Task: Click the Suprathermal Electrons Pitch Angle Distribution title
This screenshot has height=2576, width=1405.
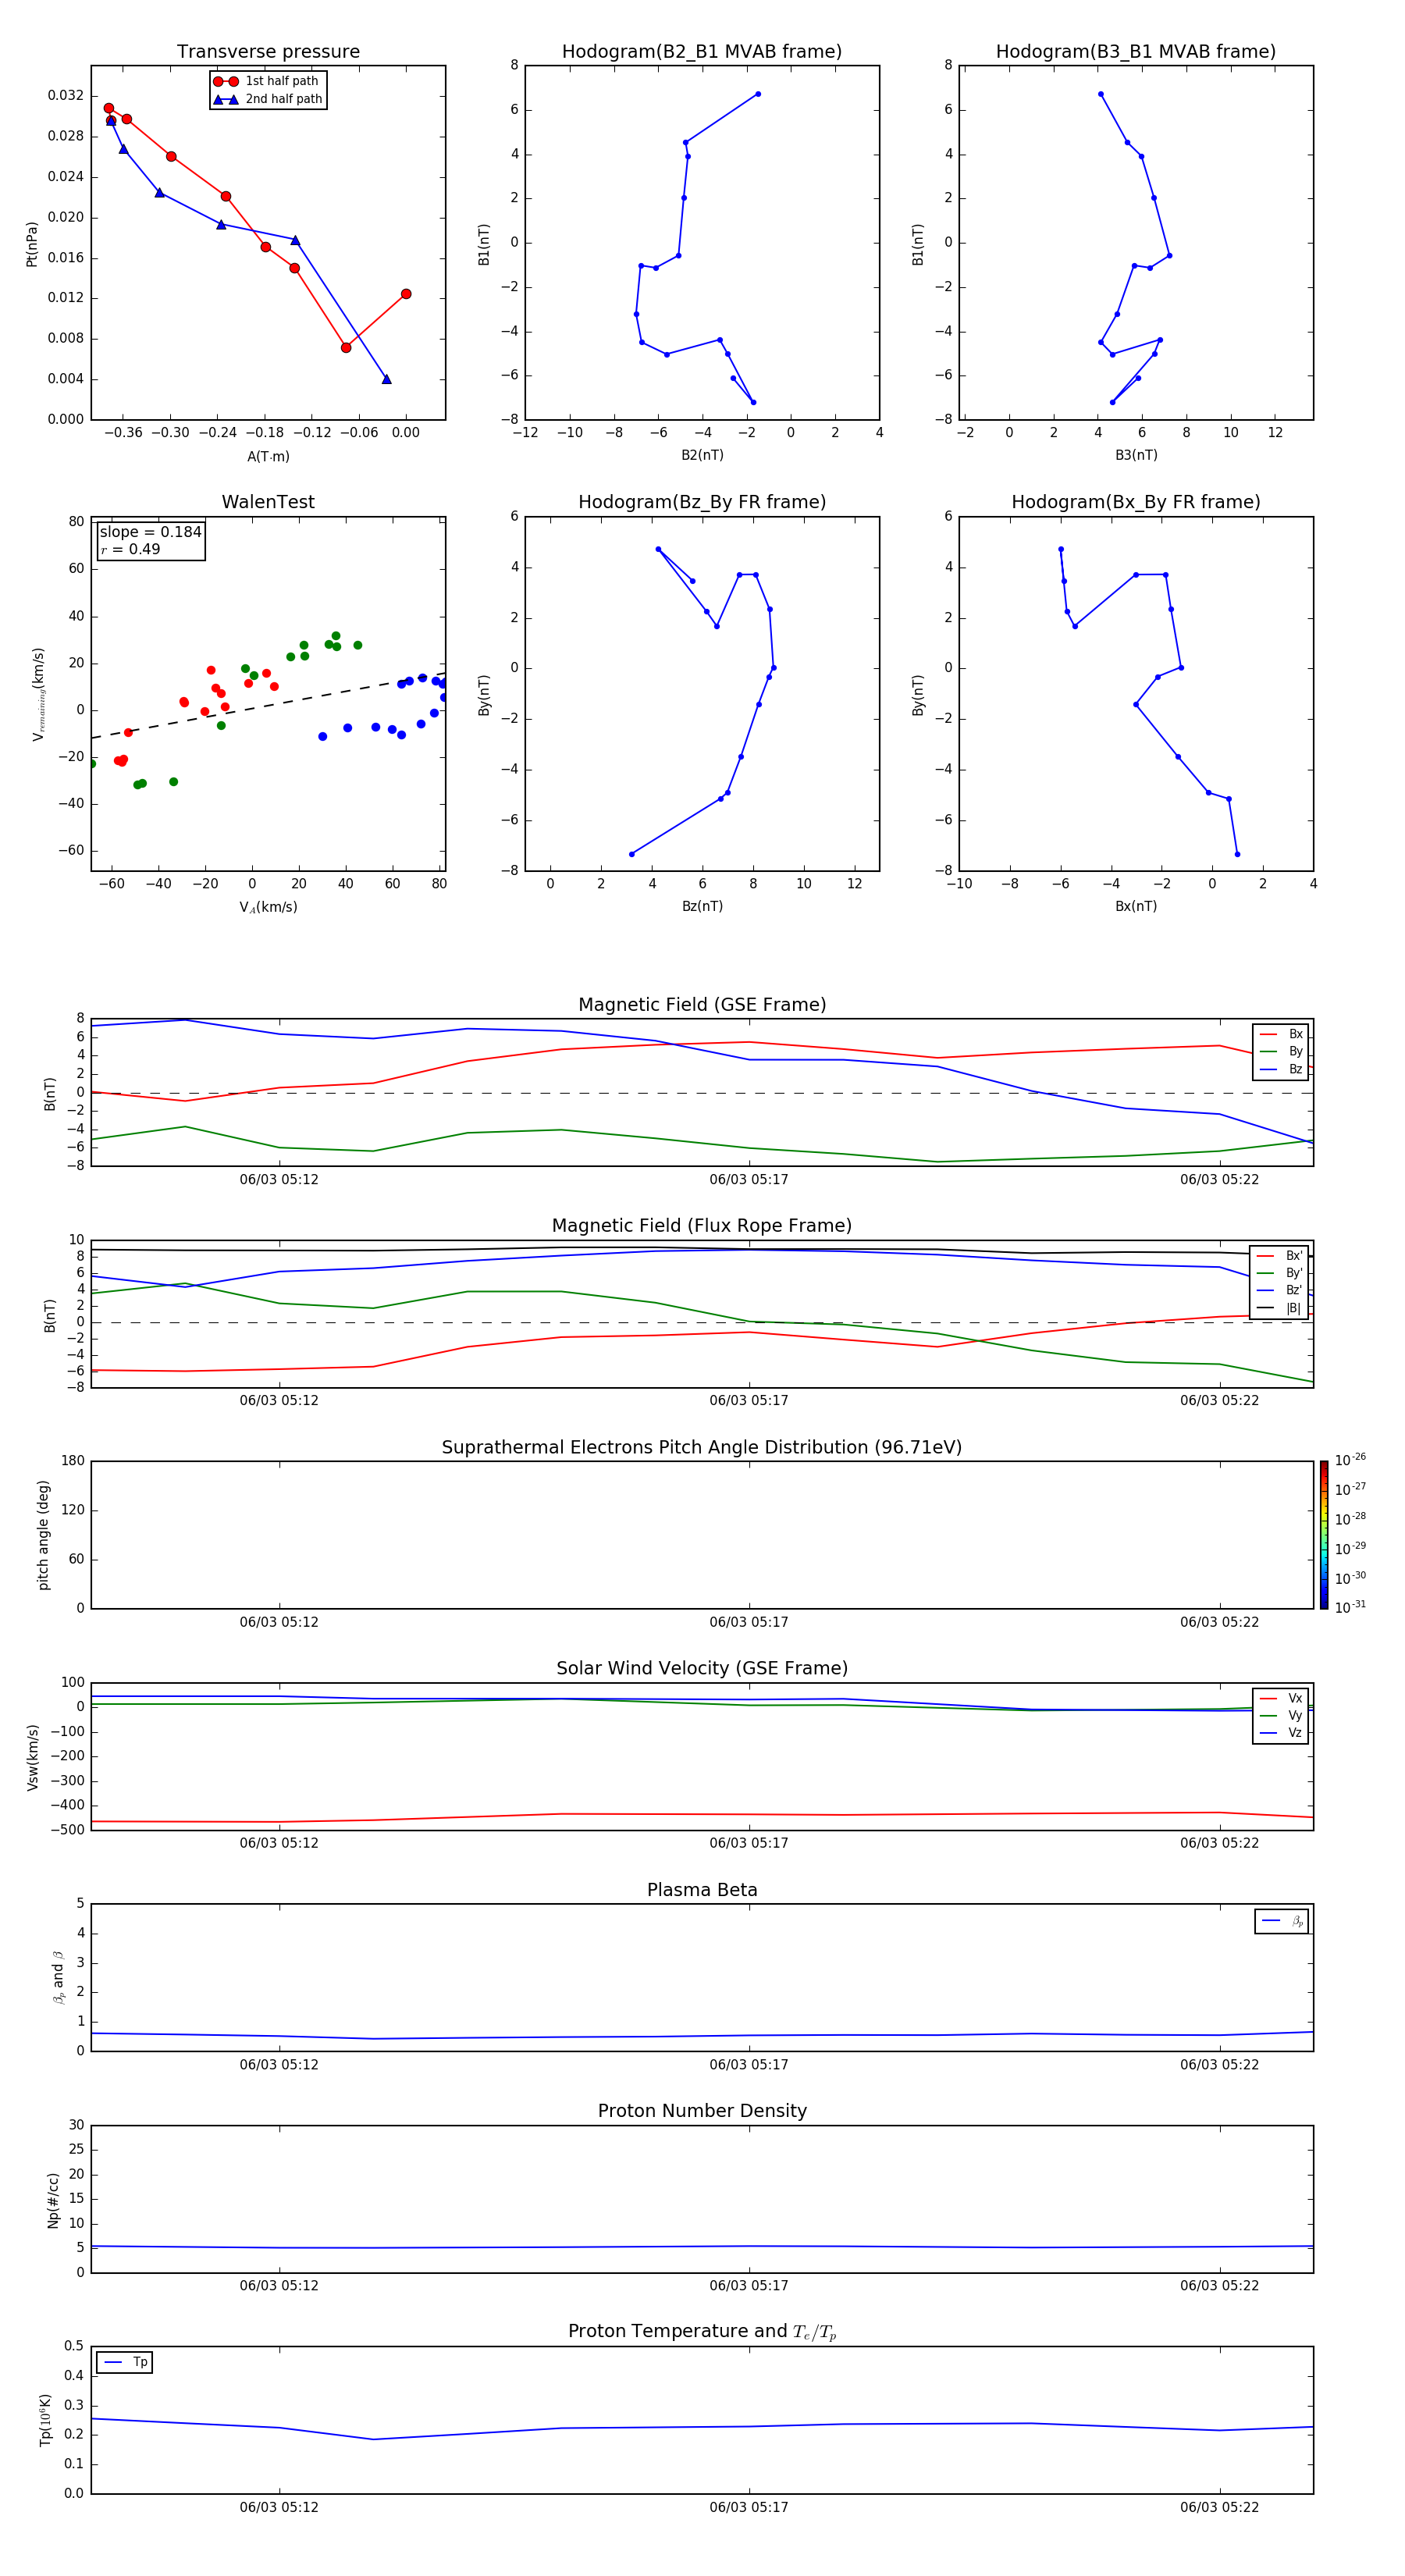Action: [x=702, y=1447]
